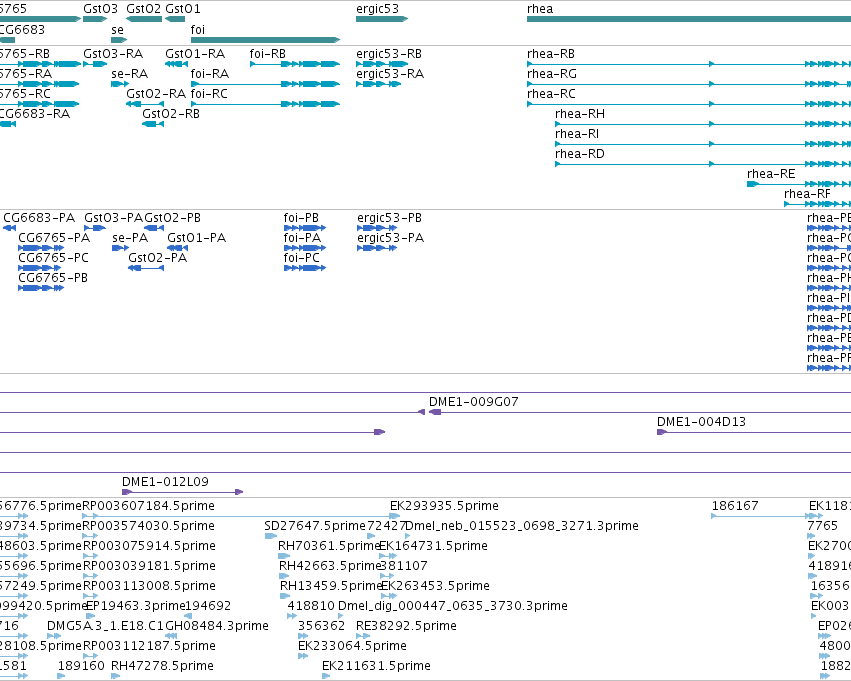This screenshot has height=681, width=851.
Task: Select the DME1-009G07 BAC label
Action: tap(474, 402)
